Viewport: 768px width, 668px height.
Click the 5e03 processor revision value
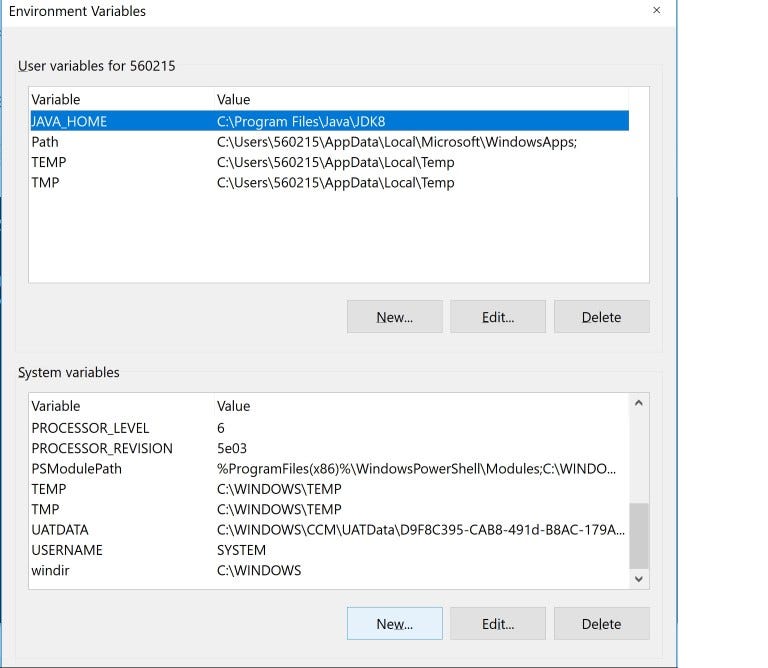click(x=232, y=448)
